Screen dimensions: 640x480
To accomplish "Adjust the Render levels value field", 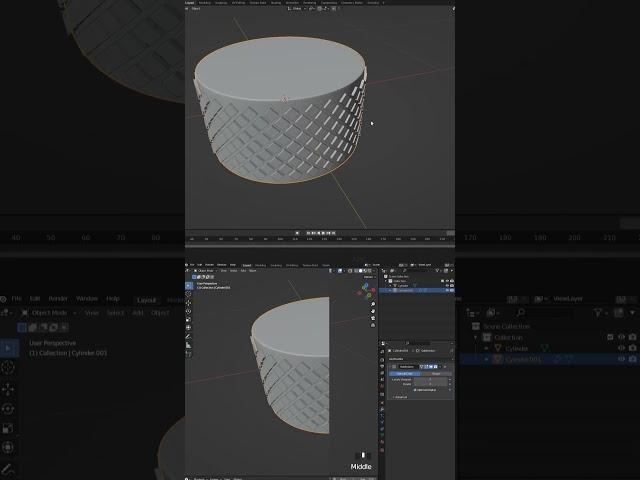I will [x=430, y=384].
